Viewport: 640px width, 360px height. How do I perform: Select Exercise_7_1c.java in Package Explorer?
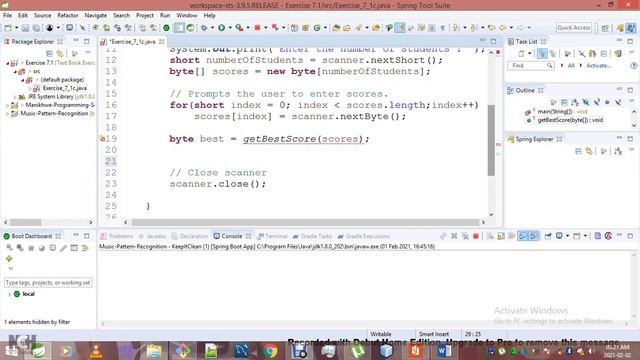click(x=64, y=88)
